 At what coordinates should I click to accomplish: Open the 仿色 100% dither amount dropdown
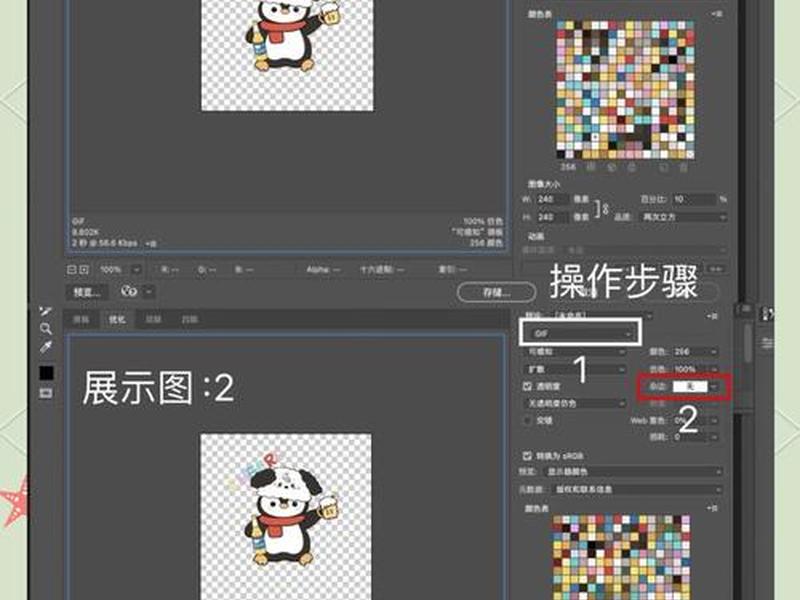tap(695, 369)
